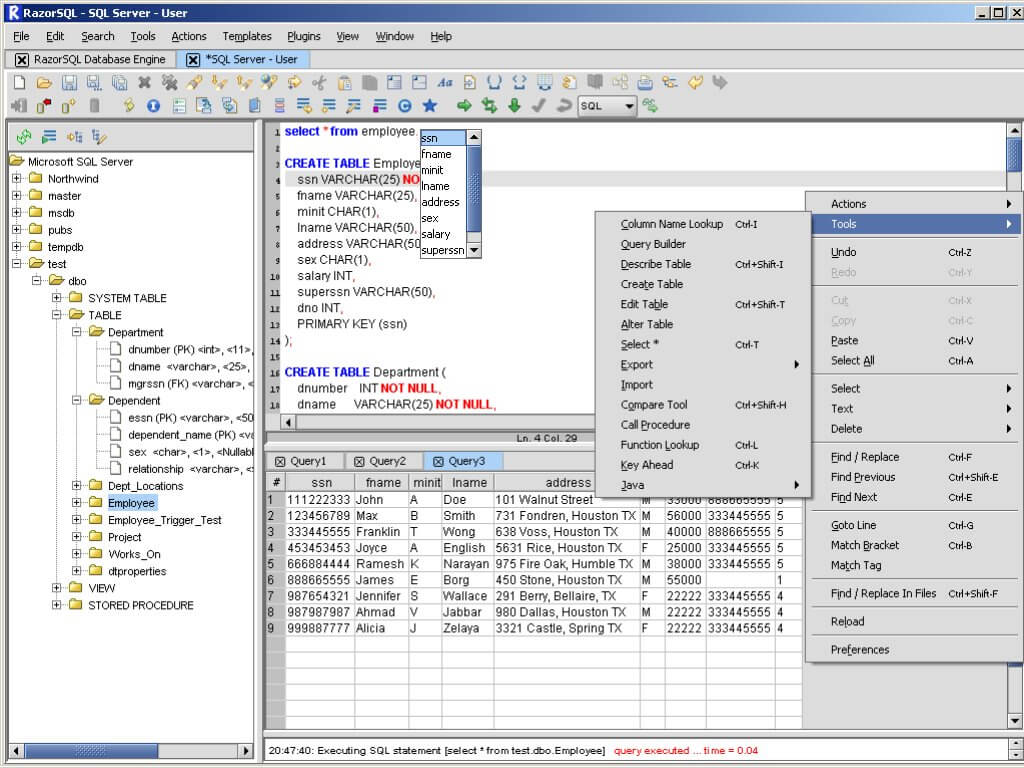Click the blue star icon in toolbar
The height and width of the screenshot is (768, 1024).
point(429,106)
